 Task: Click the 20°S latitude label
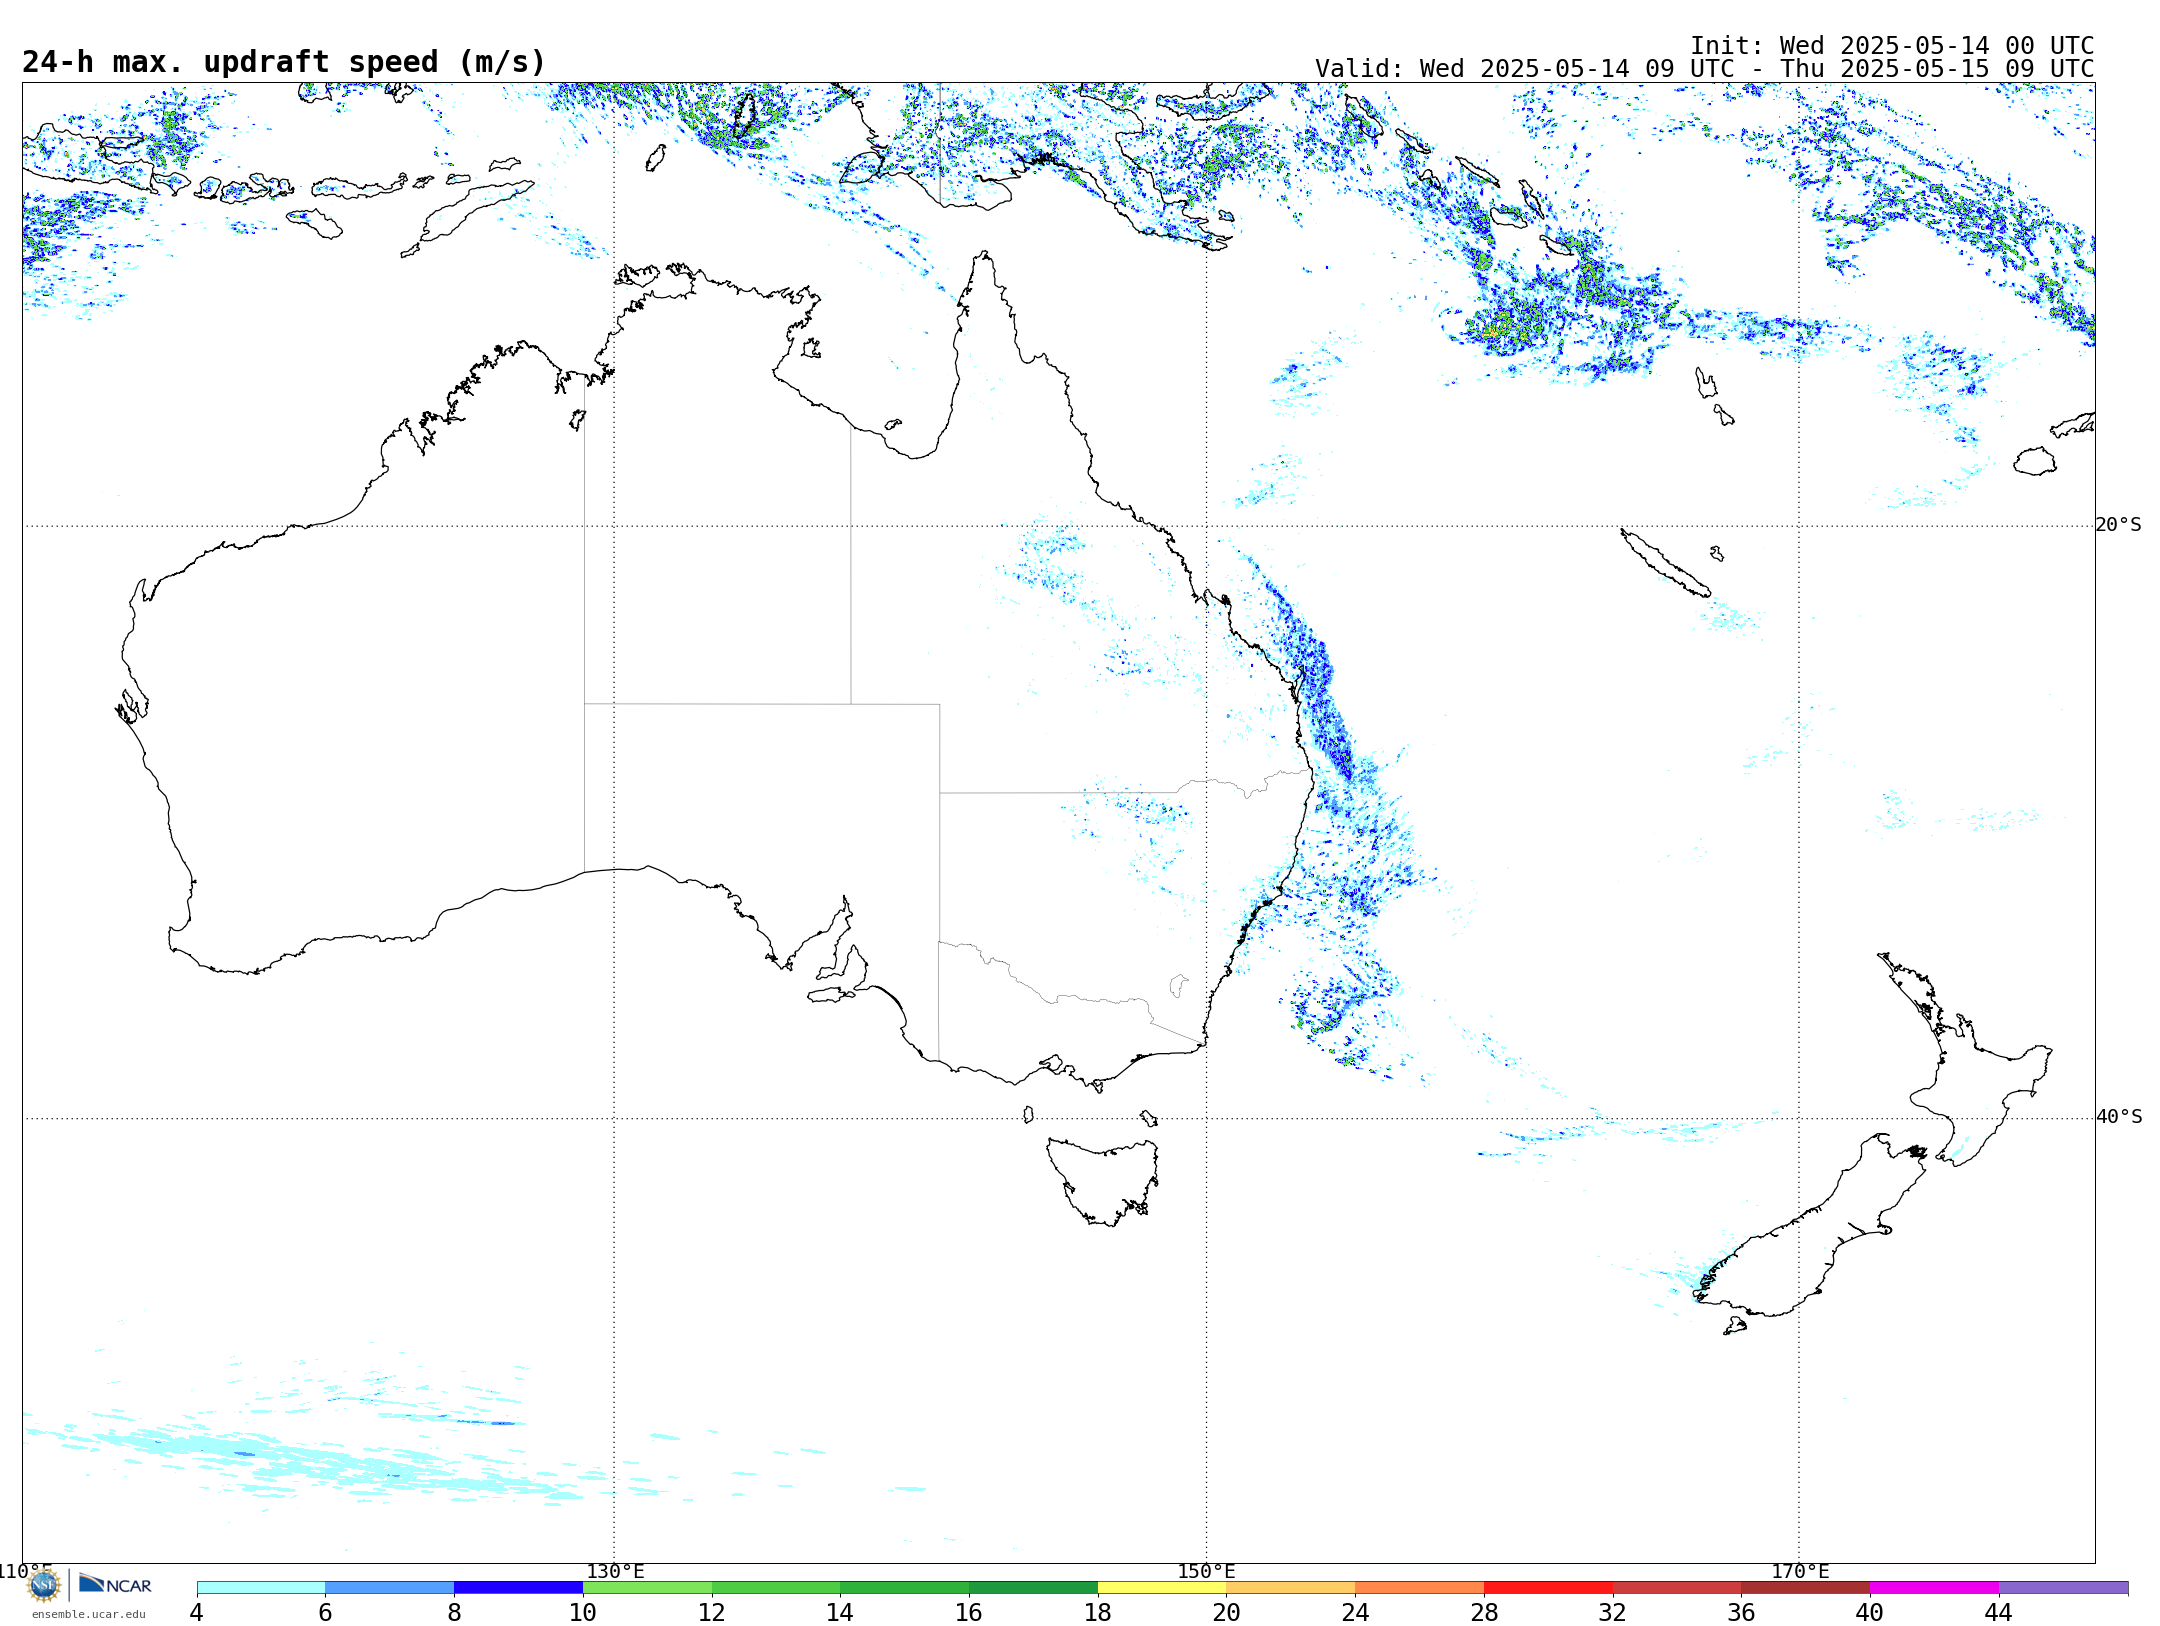(2119, 525)
